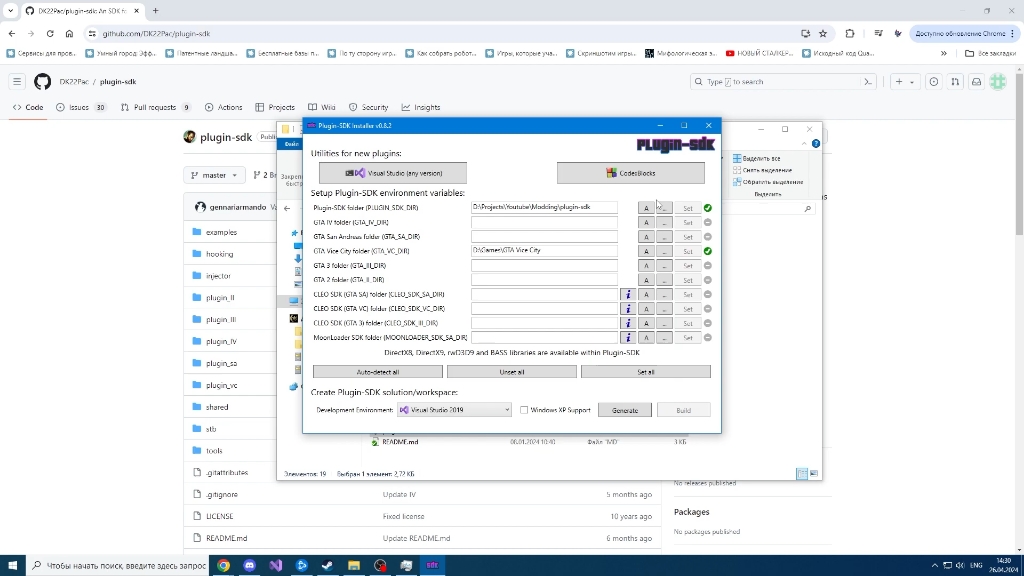Go back in Chrome
The height and width of the screenshot is (576, 1024).
click(12, 33)
